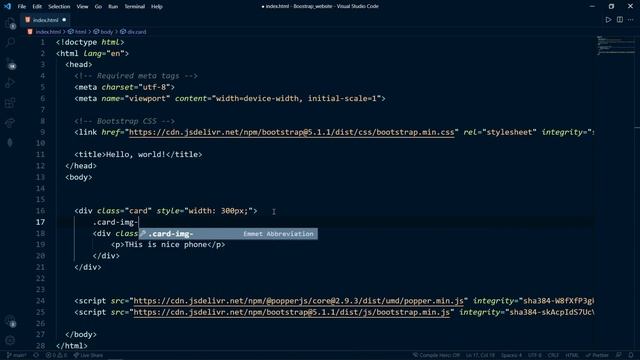The width and height of the screenshot is (640, 360).
Task: Accept the .card-img- Emmet Abbreviation suggestion
Action: 228,234
